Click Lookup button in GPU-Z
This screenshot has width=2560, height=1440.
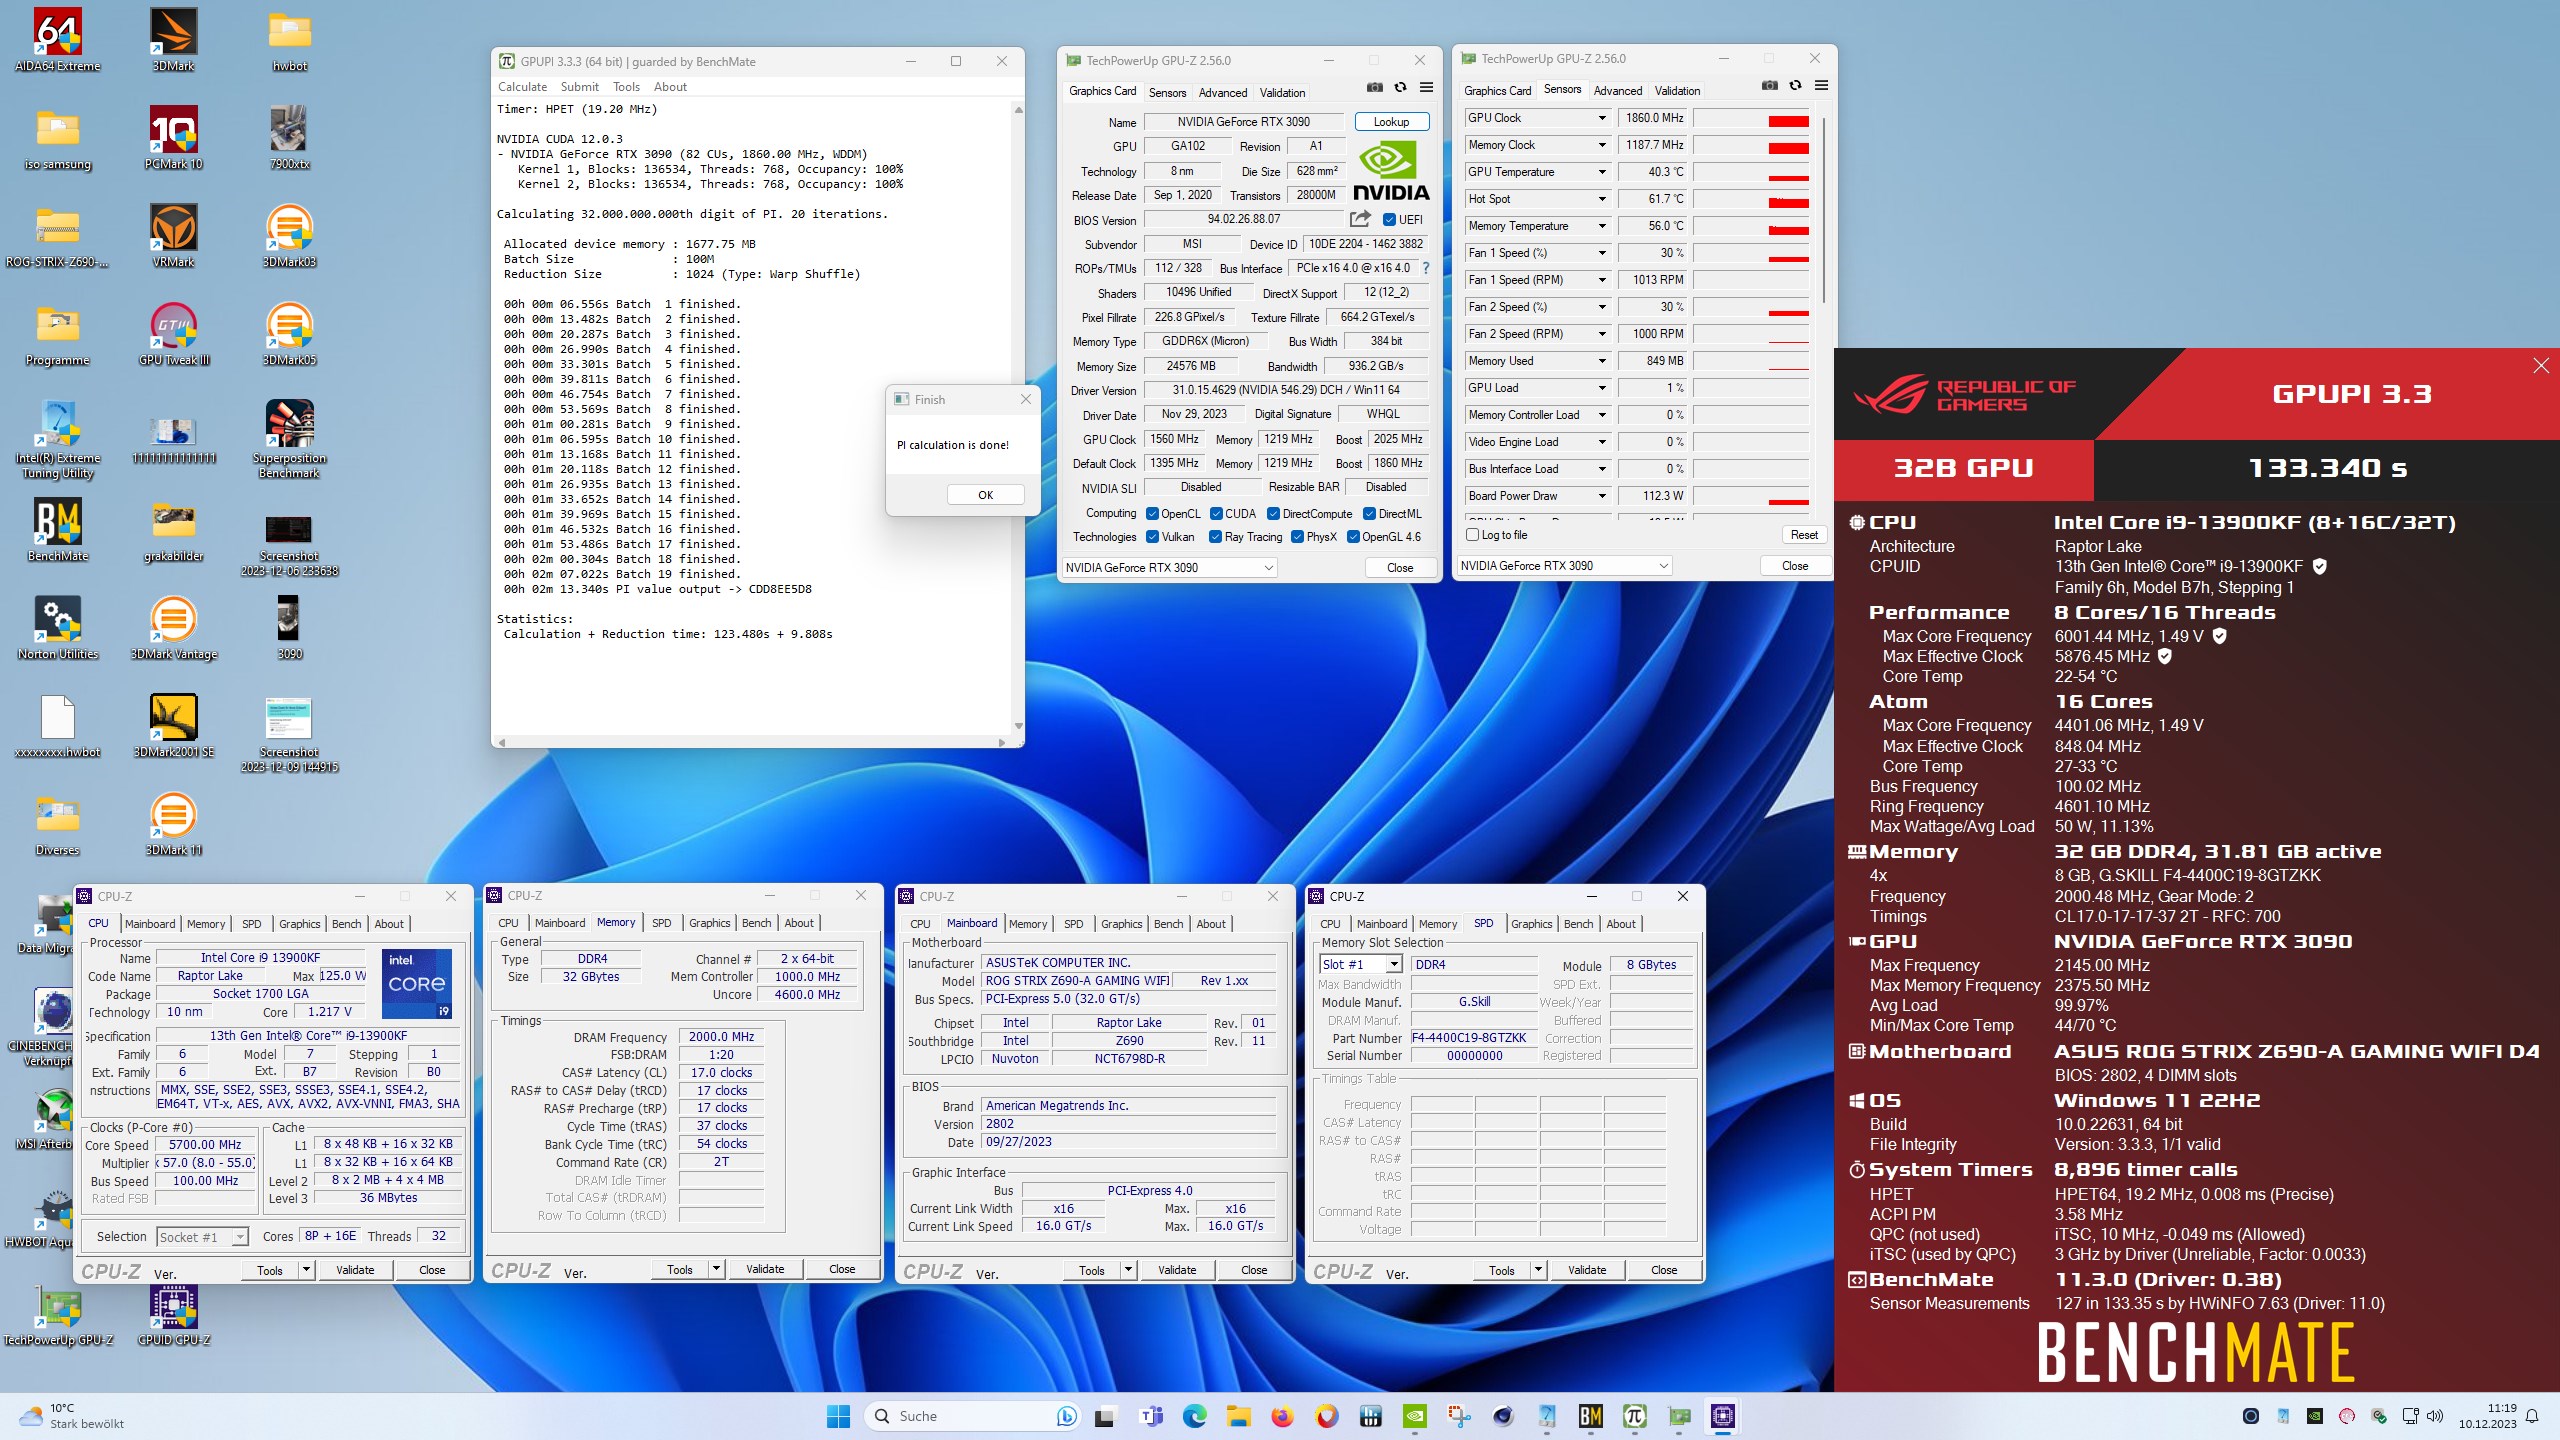click(1391, 122)
